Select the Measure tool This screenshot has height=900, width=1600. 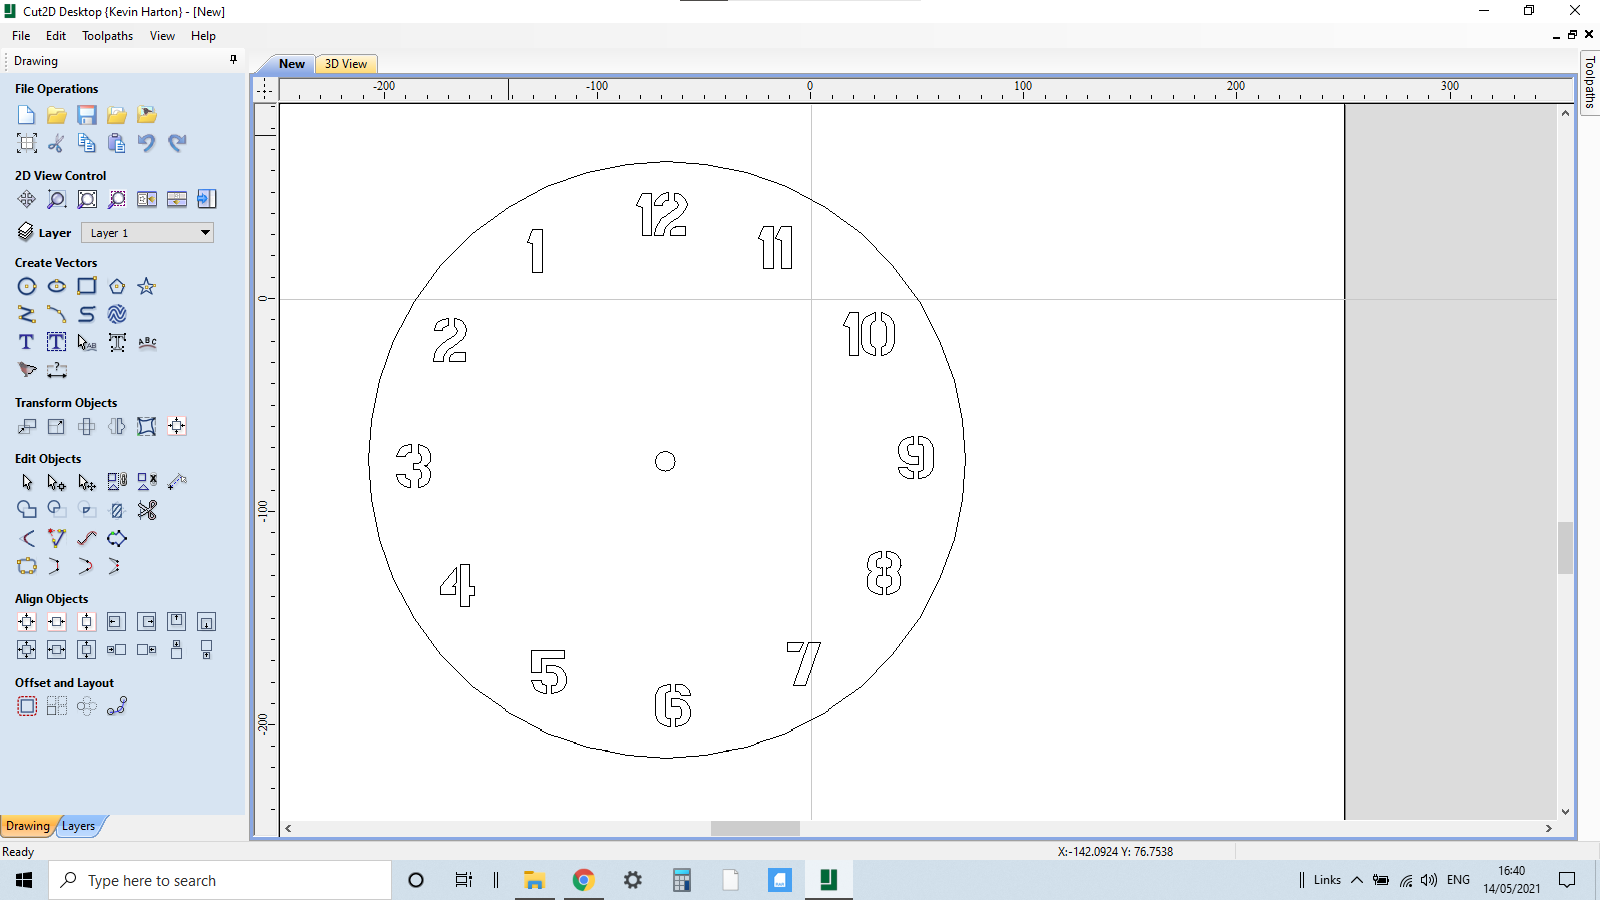pyautogui.click(x=57, y=370)
